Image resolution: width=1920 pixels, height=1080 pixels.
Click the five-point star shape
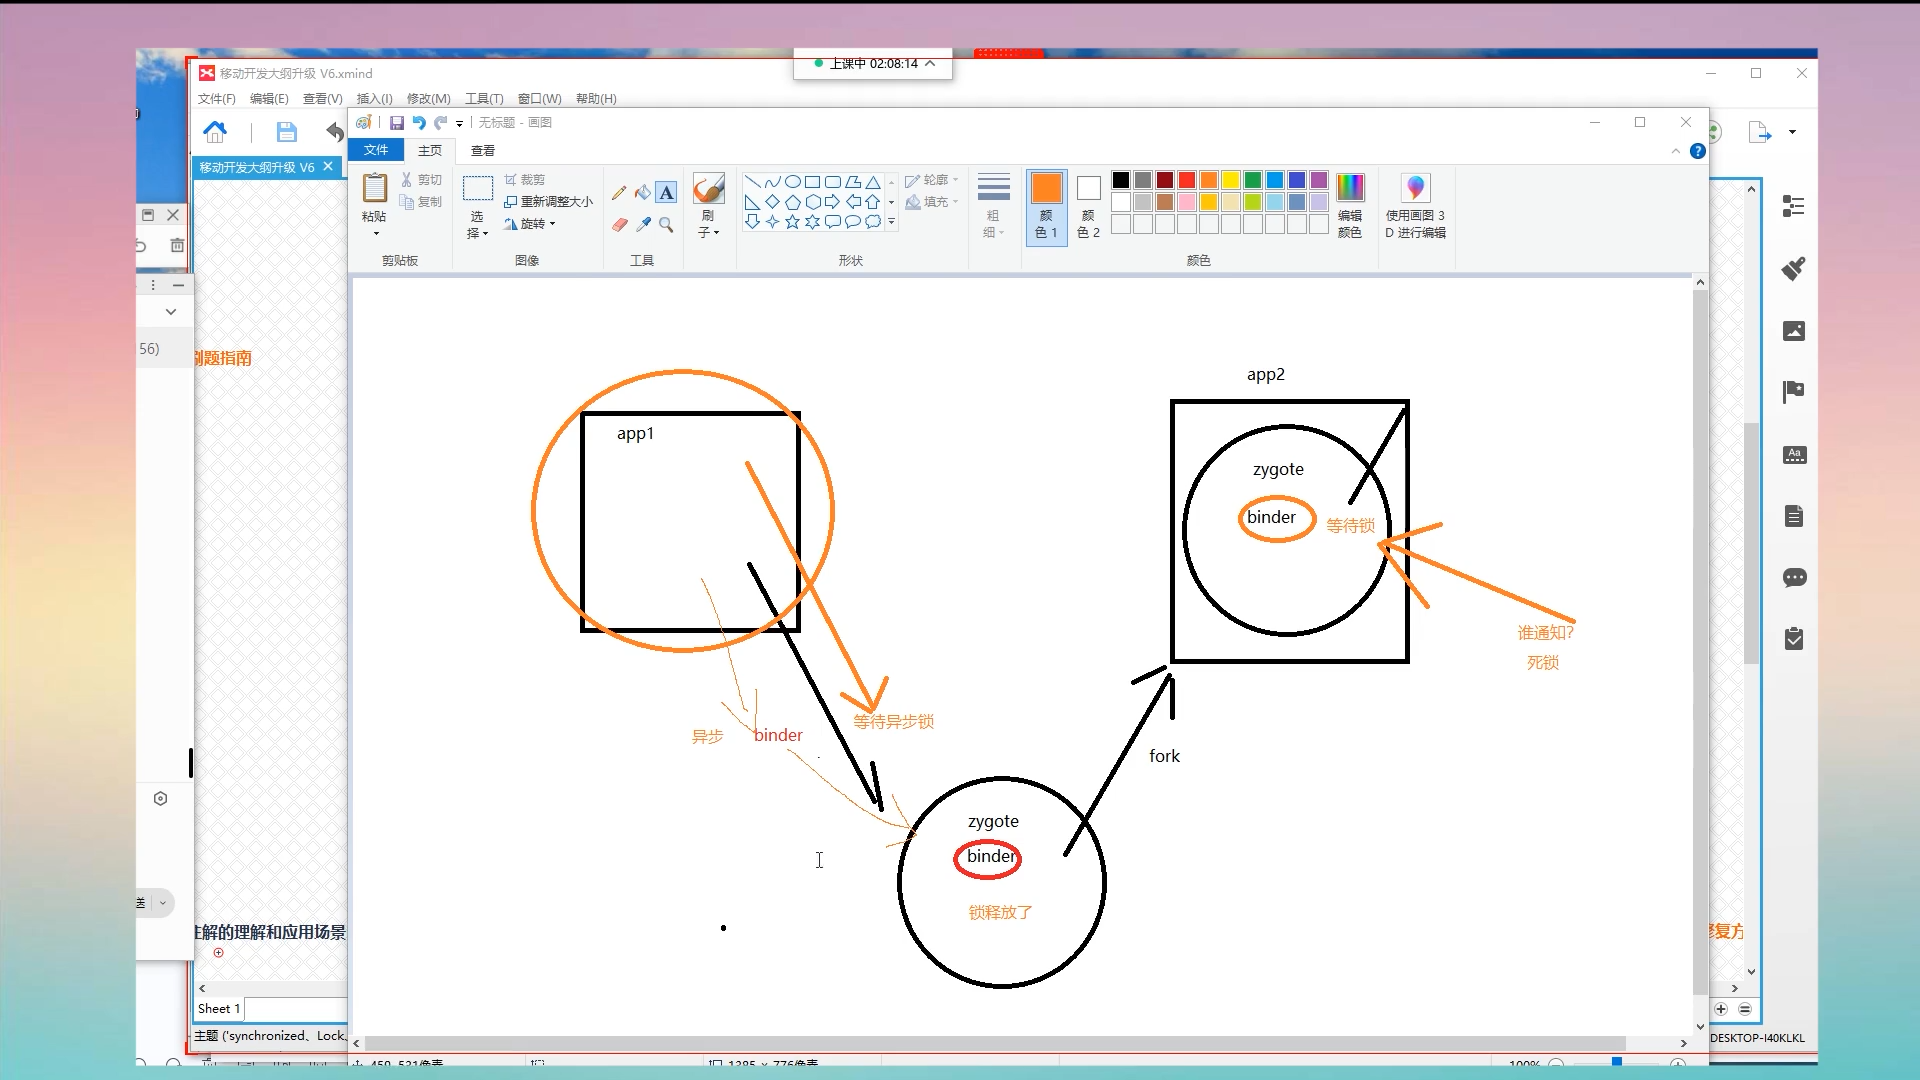click(x=792, y=222)
